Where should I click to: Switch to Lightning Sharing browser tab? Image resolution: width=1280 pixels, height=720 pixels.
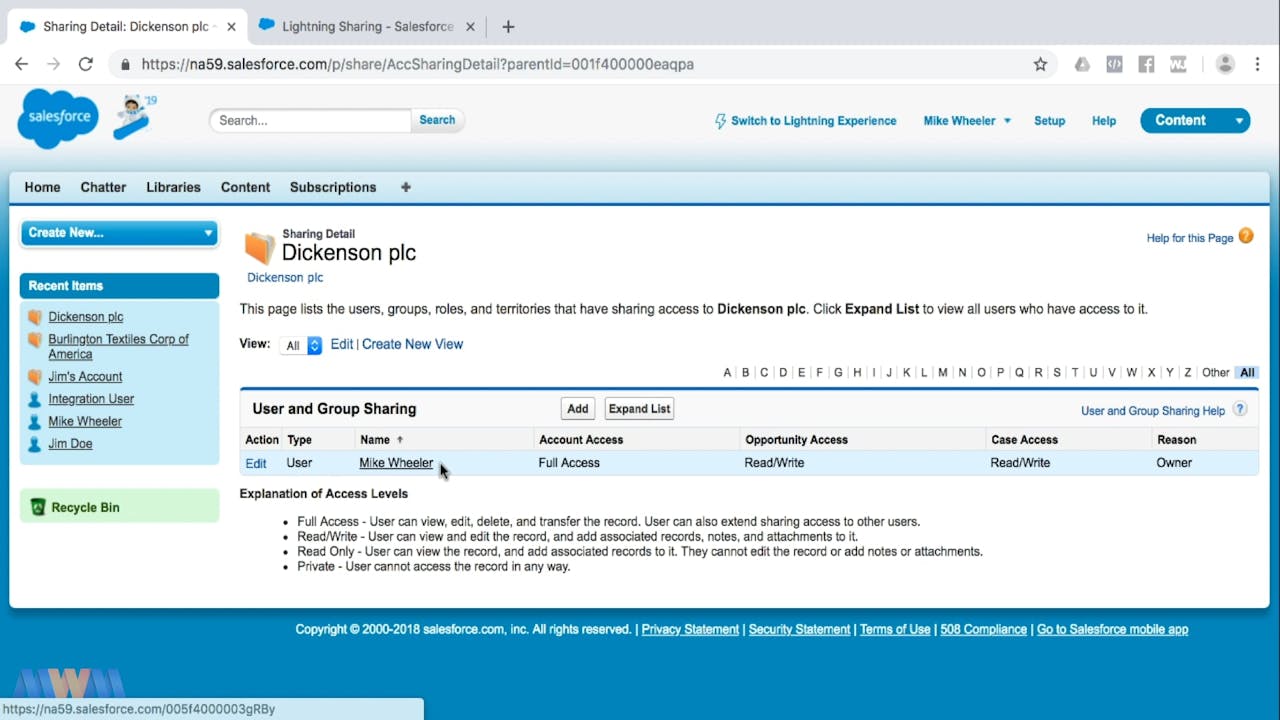pos(366,27)
